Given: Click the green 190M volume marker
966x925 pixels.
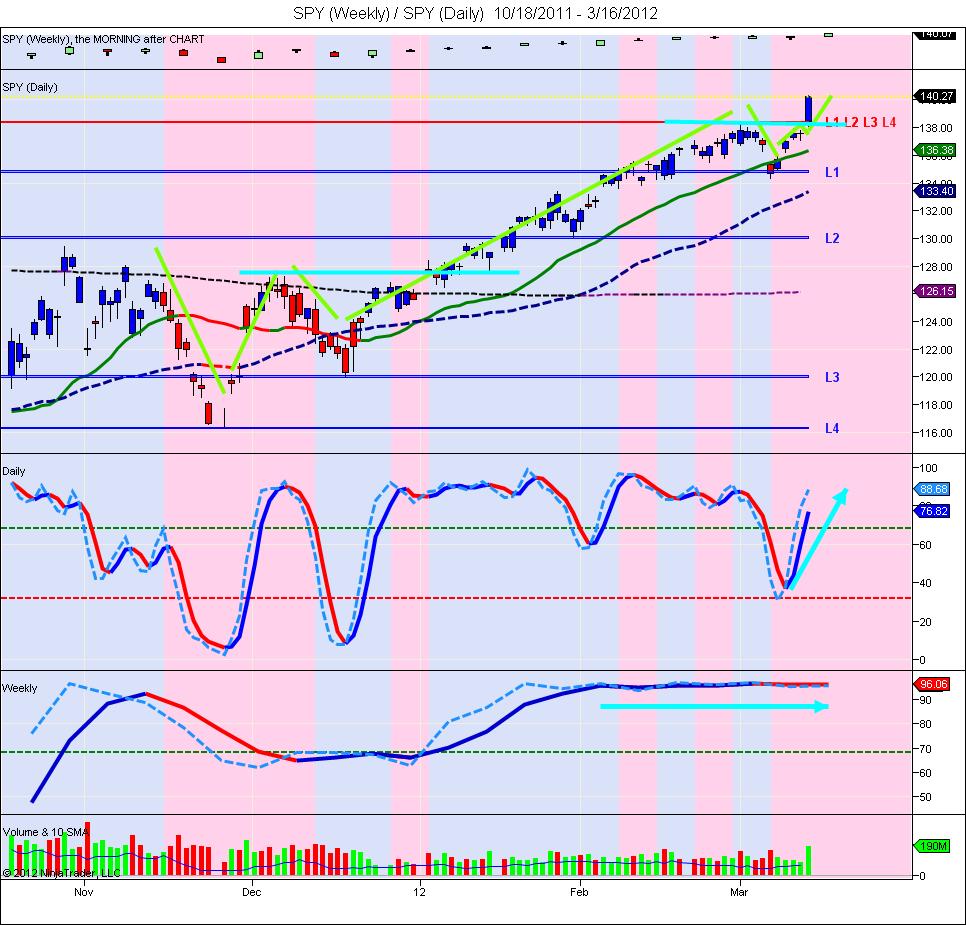Looking at the screenshot, I should click(x=934, y=846).
